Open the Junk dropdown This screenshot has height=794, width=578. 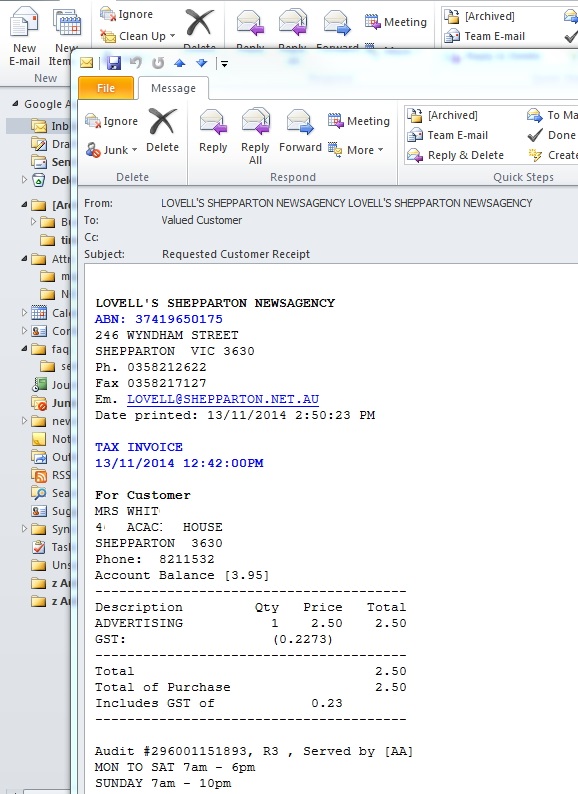point(111,150)
